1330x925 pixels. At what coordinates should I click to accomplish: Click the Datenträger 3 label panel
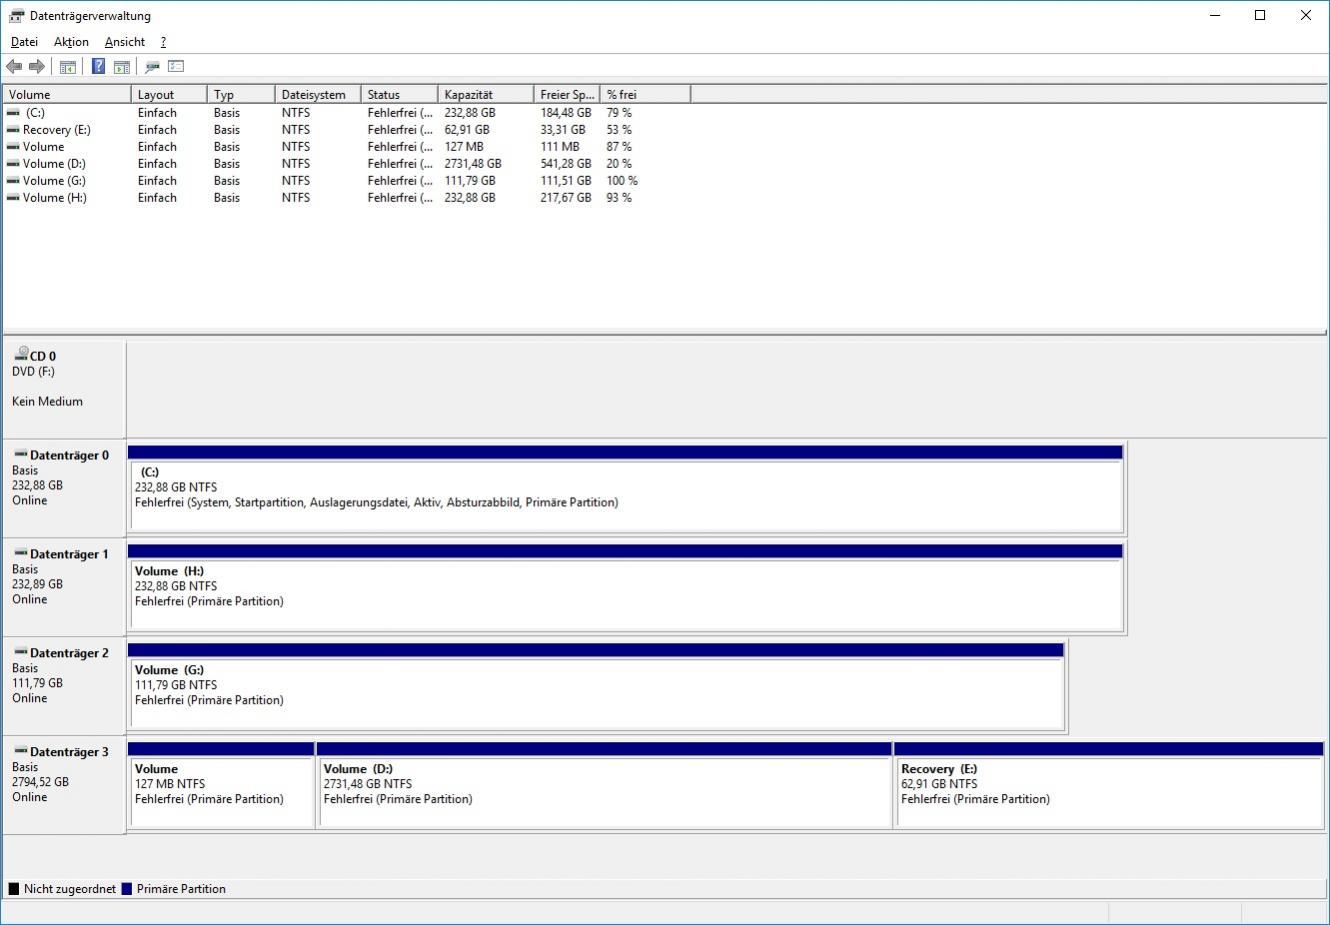64,786
